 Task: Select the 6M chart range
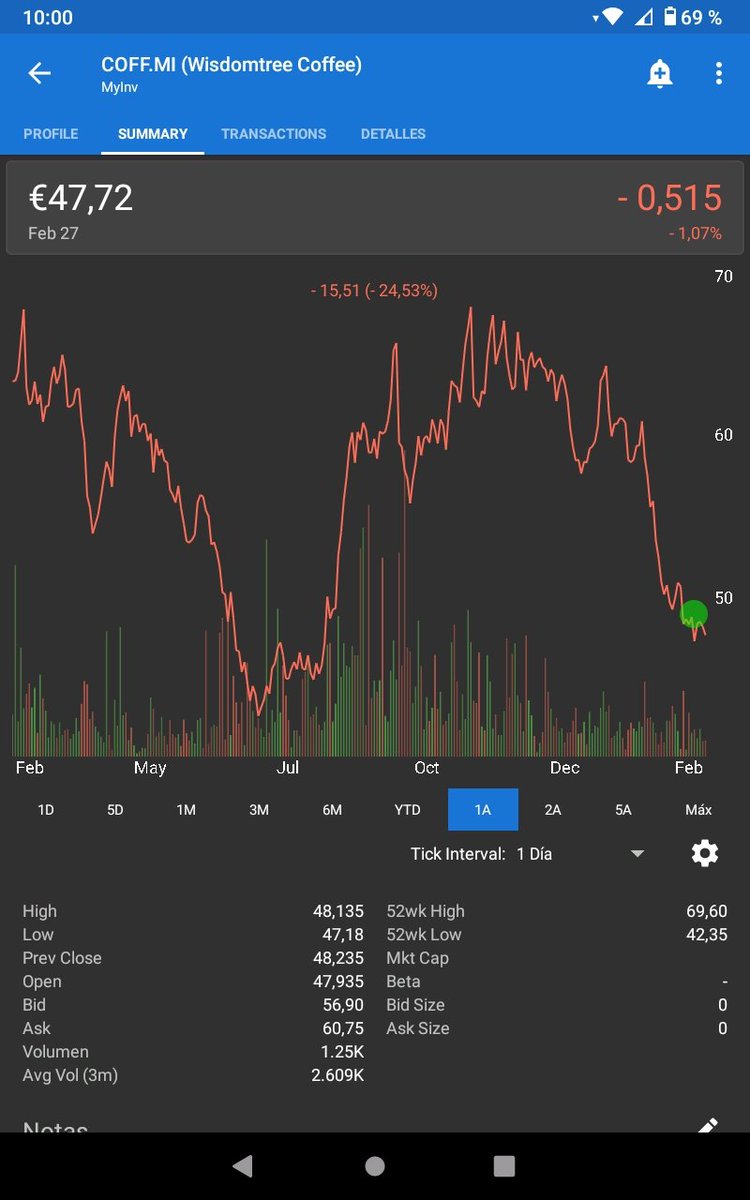tap(332, 810)
